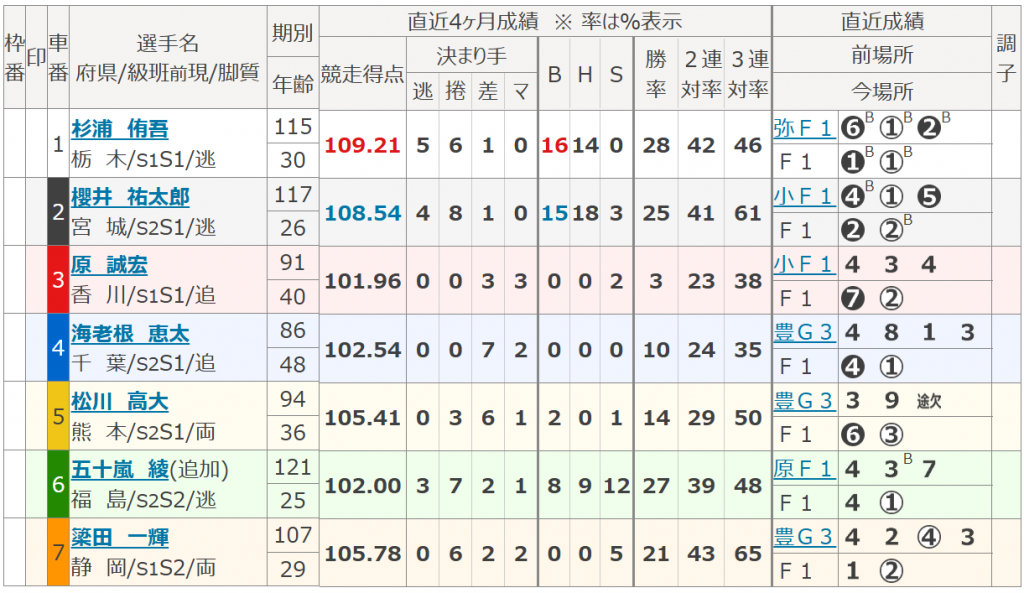Open the 原F1 previous venue link

tap(803, 468)
